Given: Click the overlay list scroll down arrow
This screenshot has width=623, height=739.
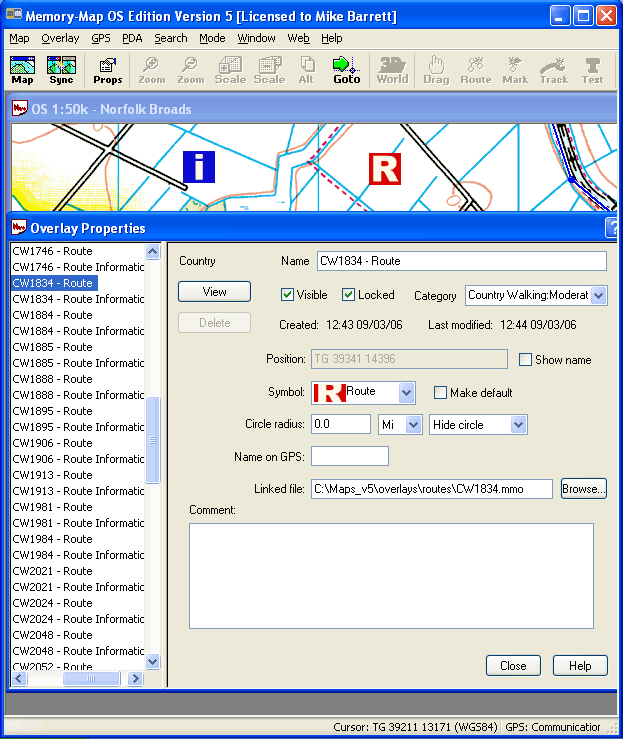Looking at the screenshot, I should click(x=152, y=662).
